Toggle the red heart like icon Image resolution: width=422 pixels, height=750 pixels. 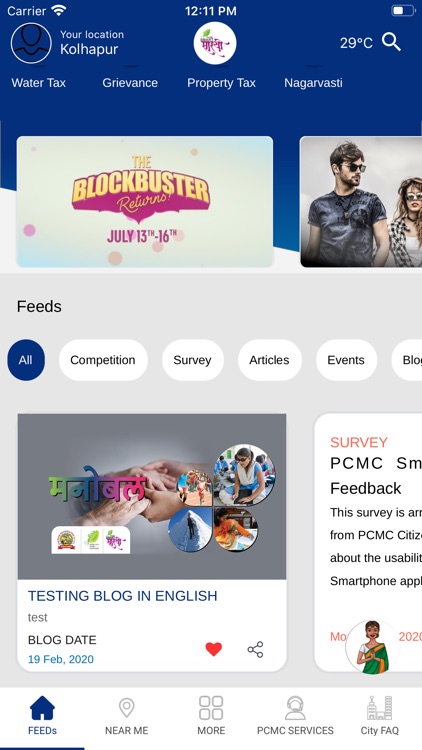pos(213,649)
